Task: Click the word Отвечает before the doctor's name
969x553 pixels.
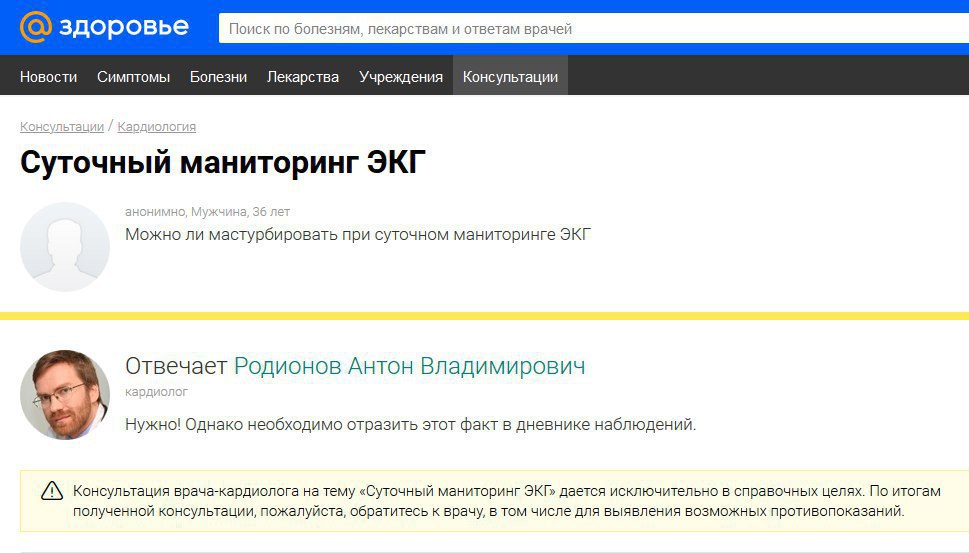Action: (176, 366)
